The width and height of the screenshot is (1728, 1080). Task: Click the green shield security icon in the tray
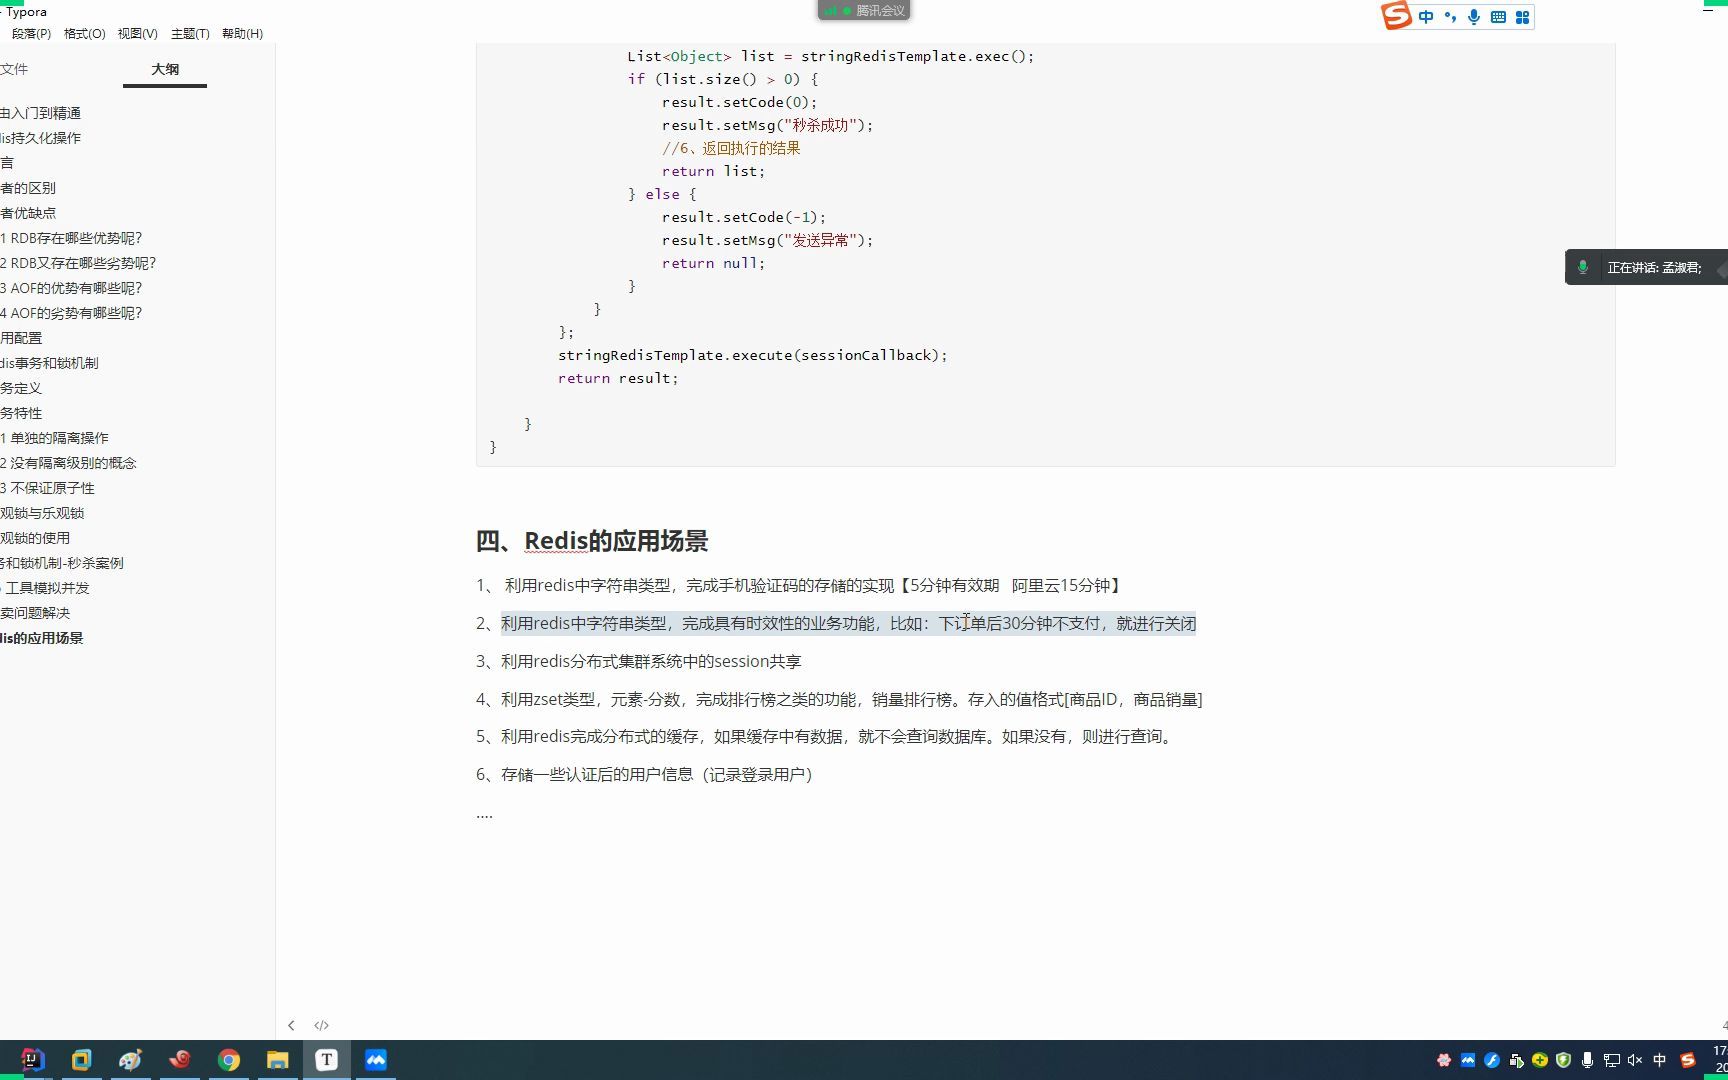tap(1563, 1060)
